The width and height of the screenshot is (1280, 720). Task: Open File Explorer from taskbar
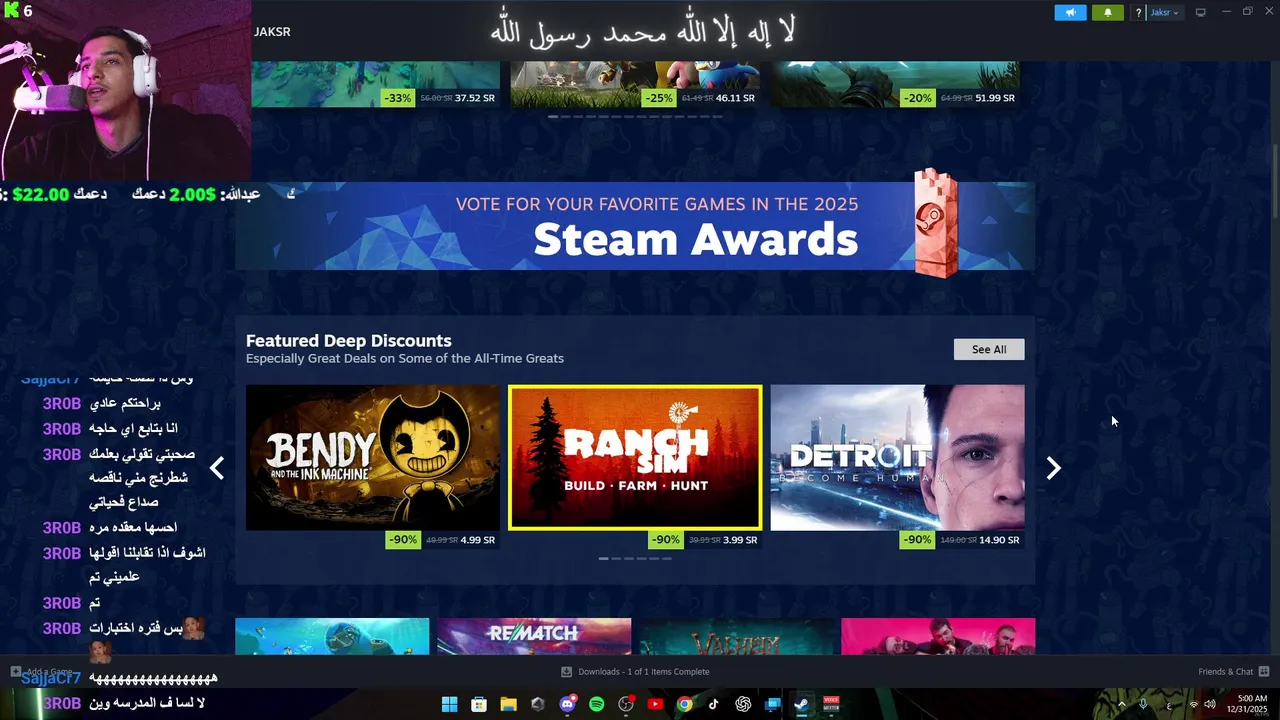(x=508, y=704)
